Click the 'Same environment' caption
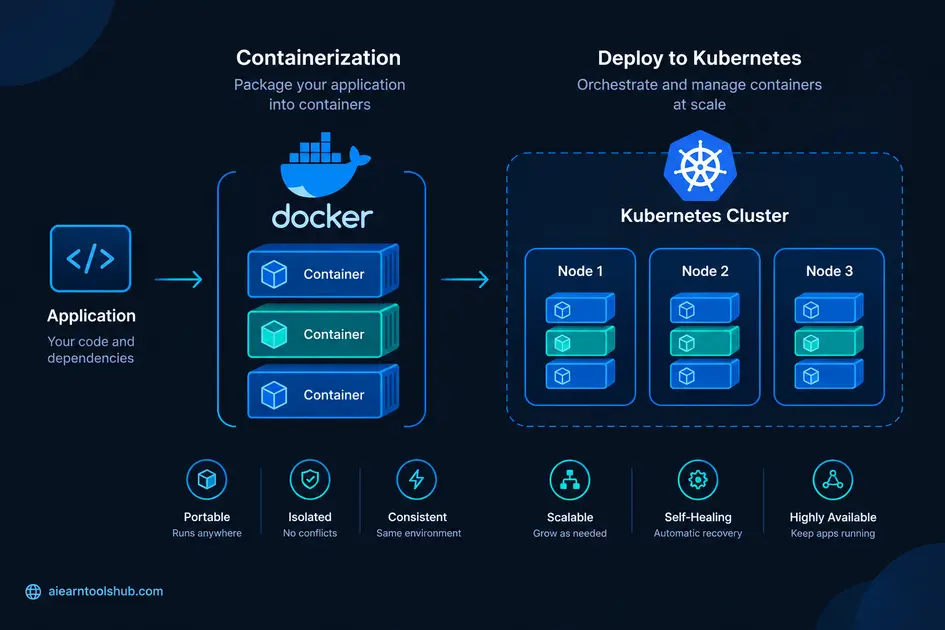The width and height of the screenshot is (945, 630). coord(418,533)
